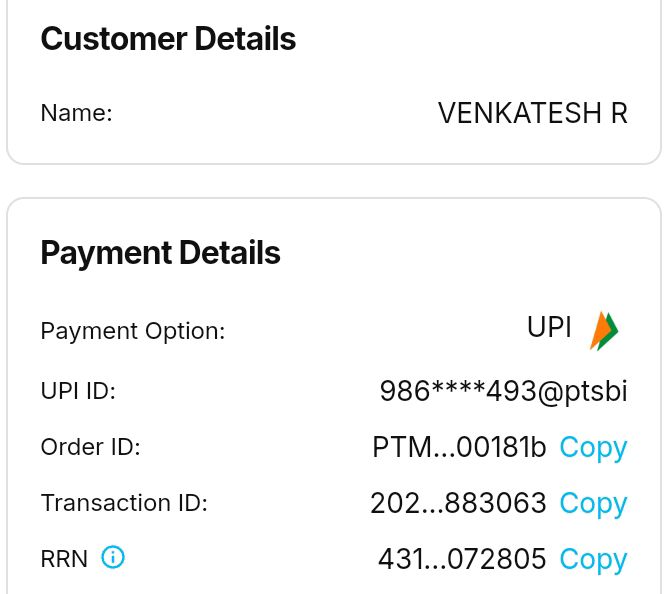Image resolution: width=667 pixels, height=594 pixels.
Task: Click the UPI payment option text
Action: click(549, 328)
